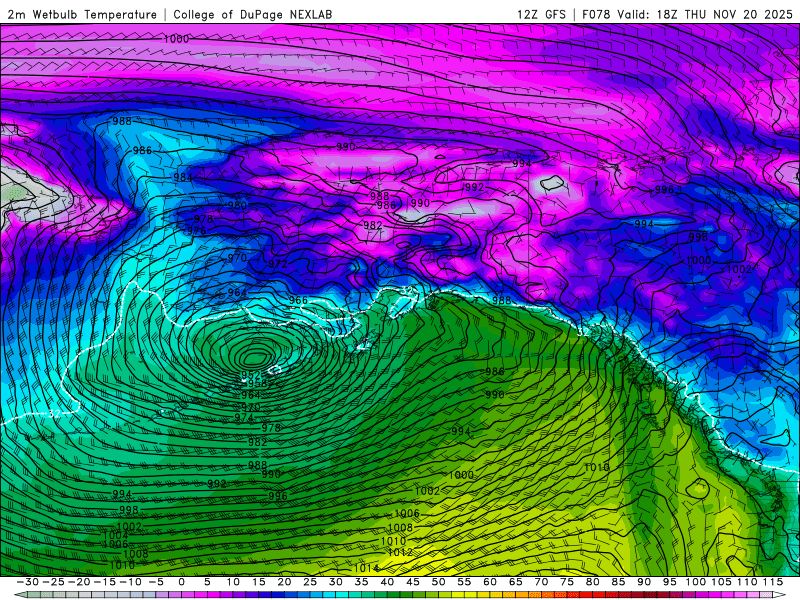This screenshot has width=800, height=600.
Task: Click the 25 value on the color scale
Action: [x=310, y=582]
